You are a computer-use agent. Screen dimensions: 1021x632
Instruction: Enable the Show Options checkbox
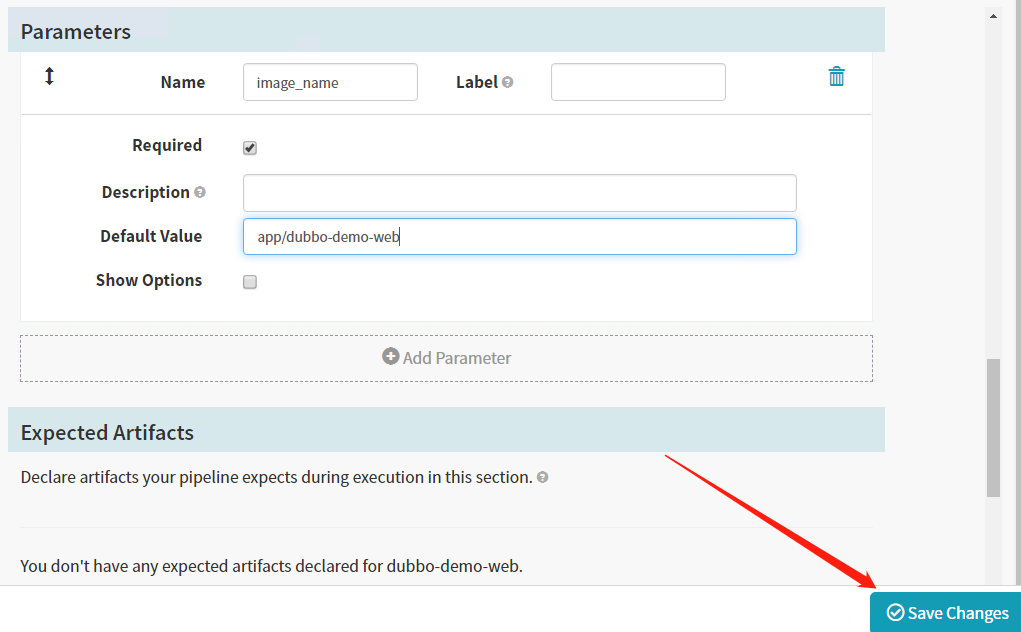coord(250,282)
